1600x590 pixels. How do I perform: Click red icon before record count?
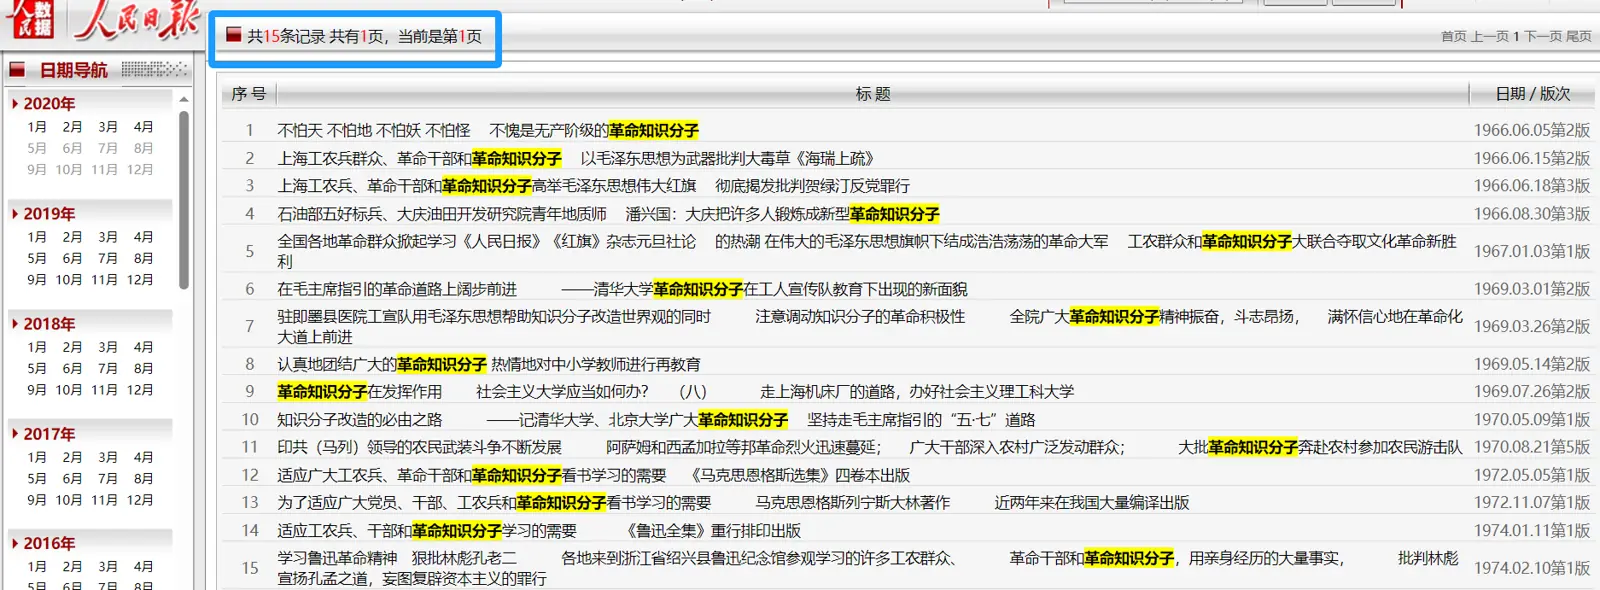click(233, 35)
